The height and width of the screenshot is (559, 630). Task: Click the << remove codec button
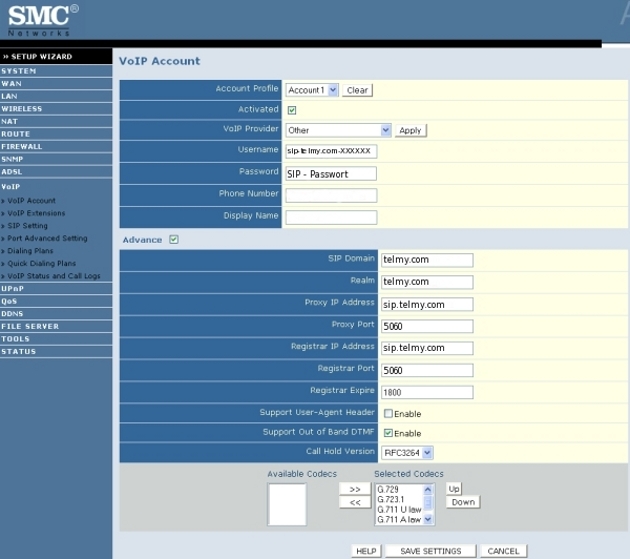pyautogui.click(x=355, y=502)
